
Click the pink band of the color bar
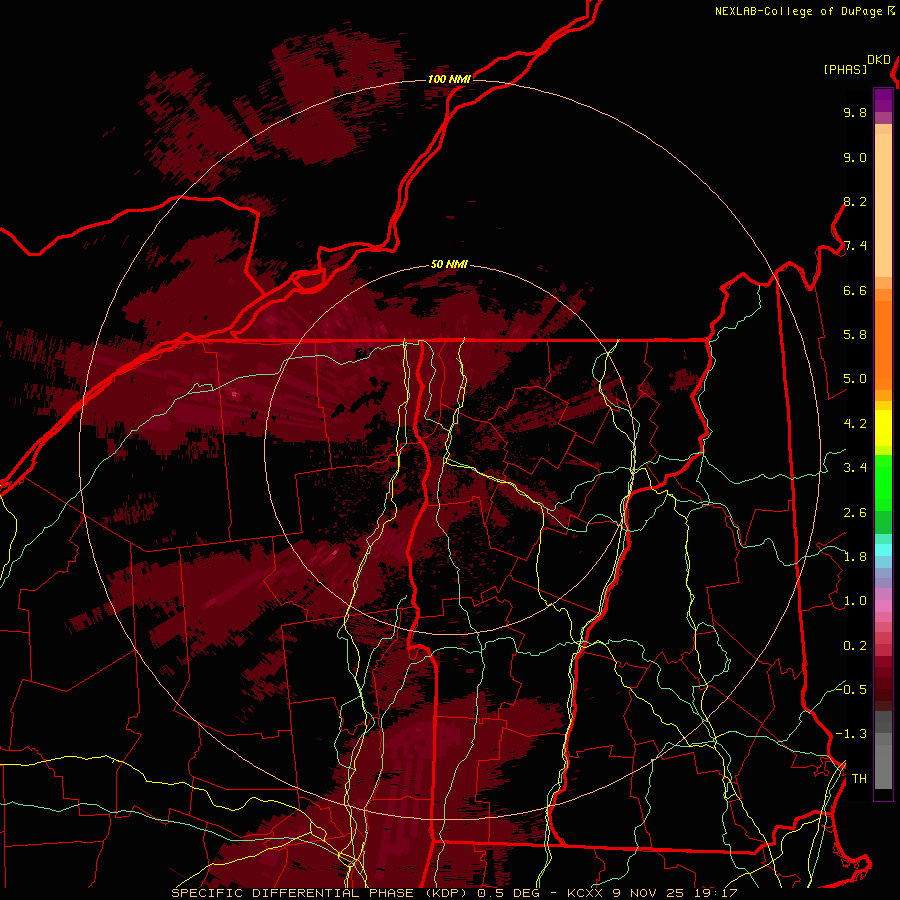point(883,606)
